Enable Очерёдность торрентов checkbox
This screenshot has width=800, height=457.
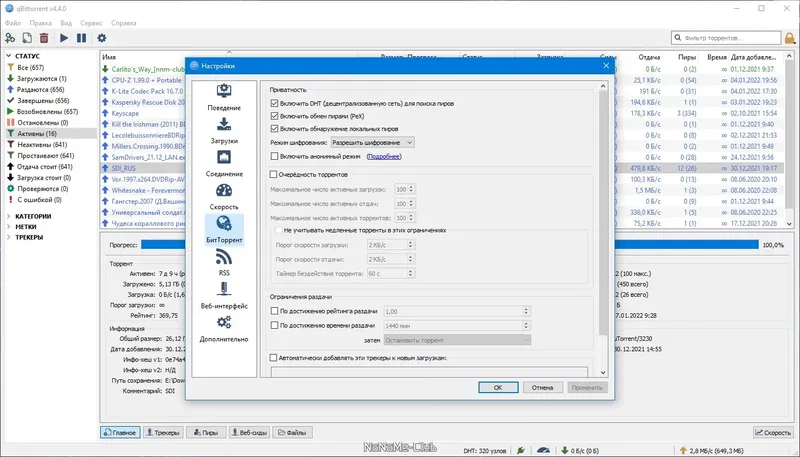coord(273,174)
